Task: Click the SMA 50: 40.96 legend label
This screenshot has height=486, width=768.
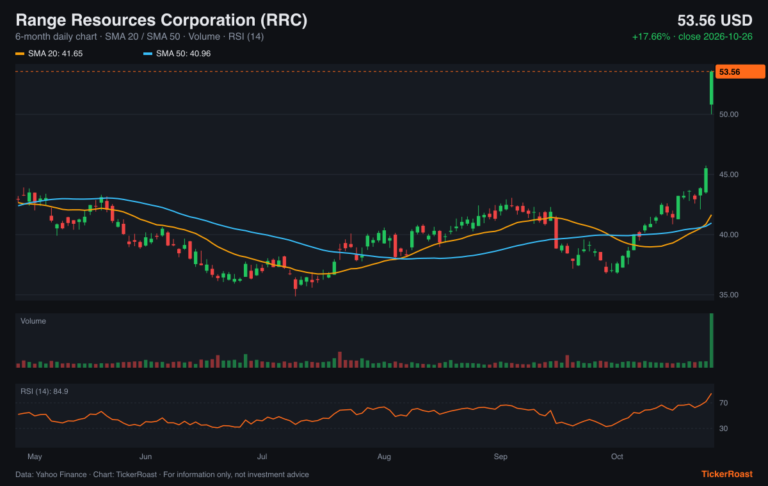Action: 183,53
